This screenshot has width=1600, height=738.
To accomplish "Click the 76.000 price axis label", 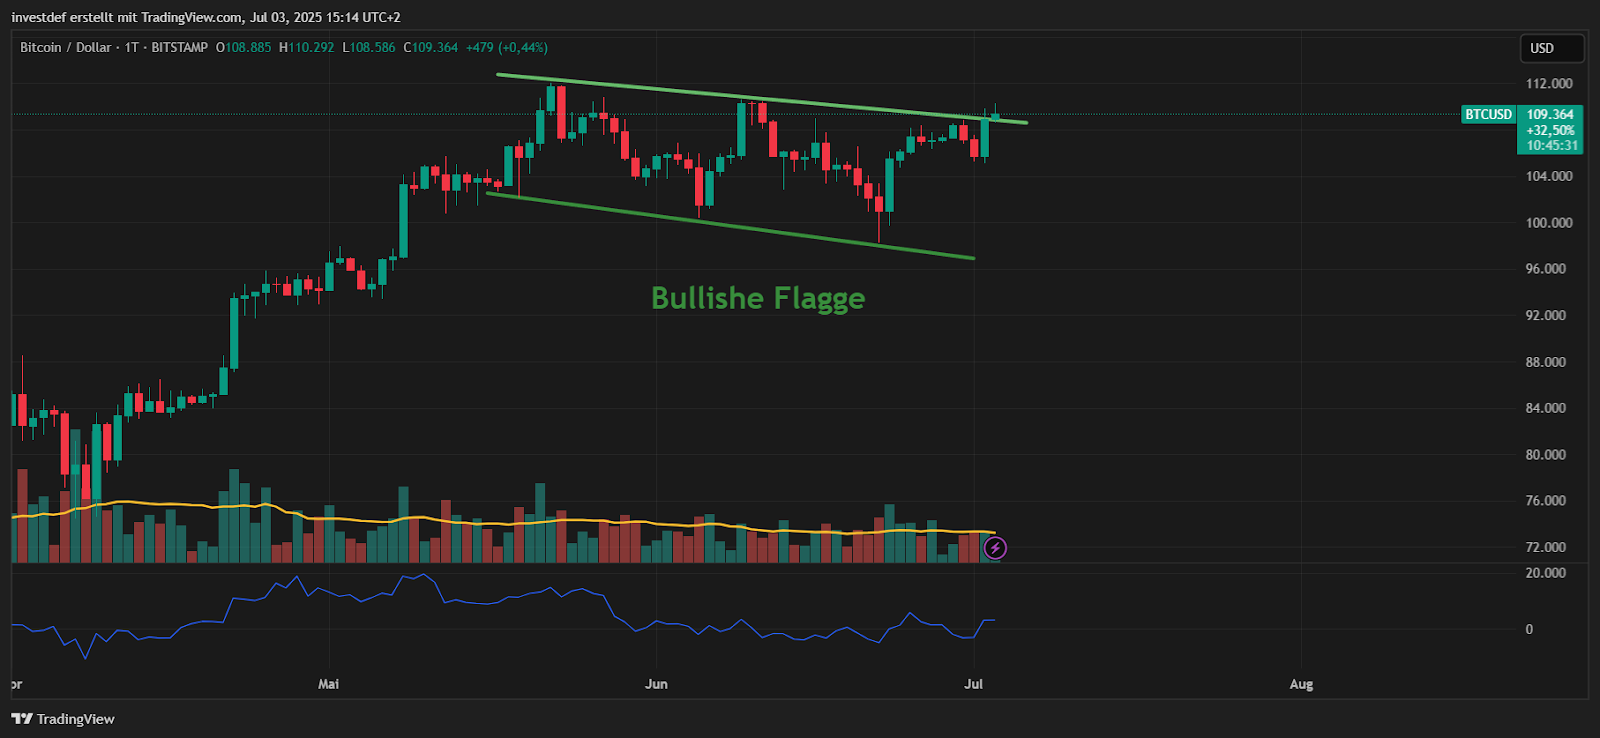I will 1546,500.
